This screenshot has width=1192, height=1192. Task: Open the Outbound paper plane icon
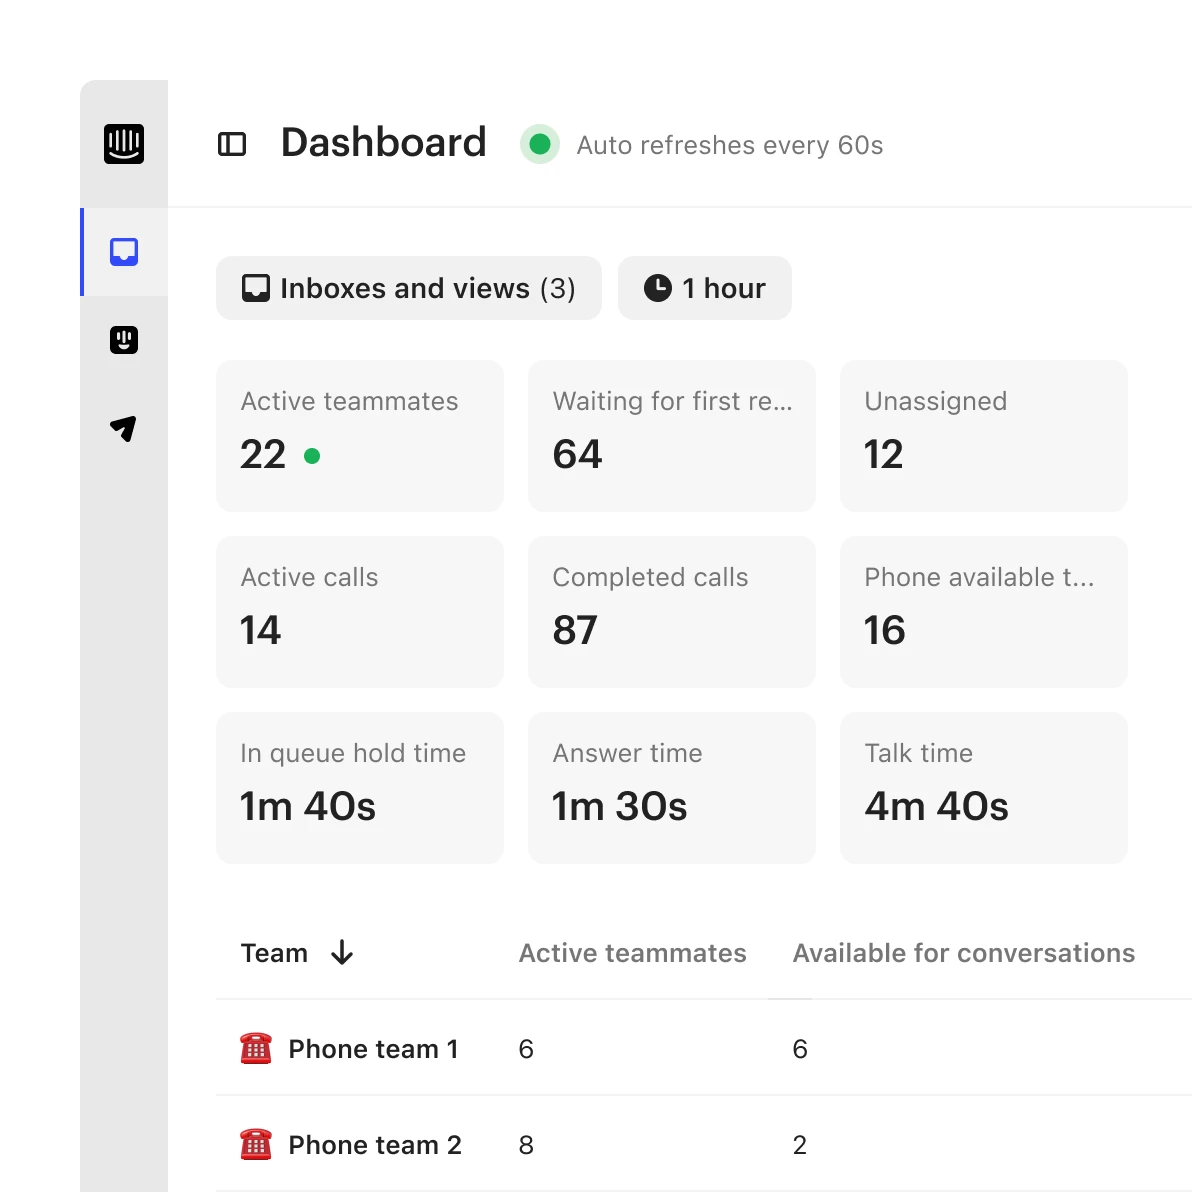pos(124,428)
